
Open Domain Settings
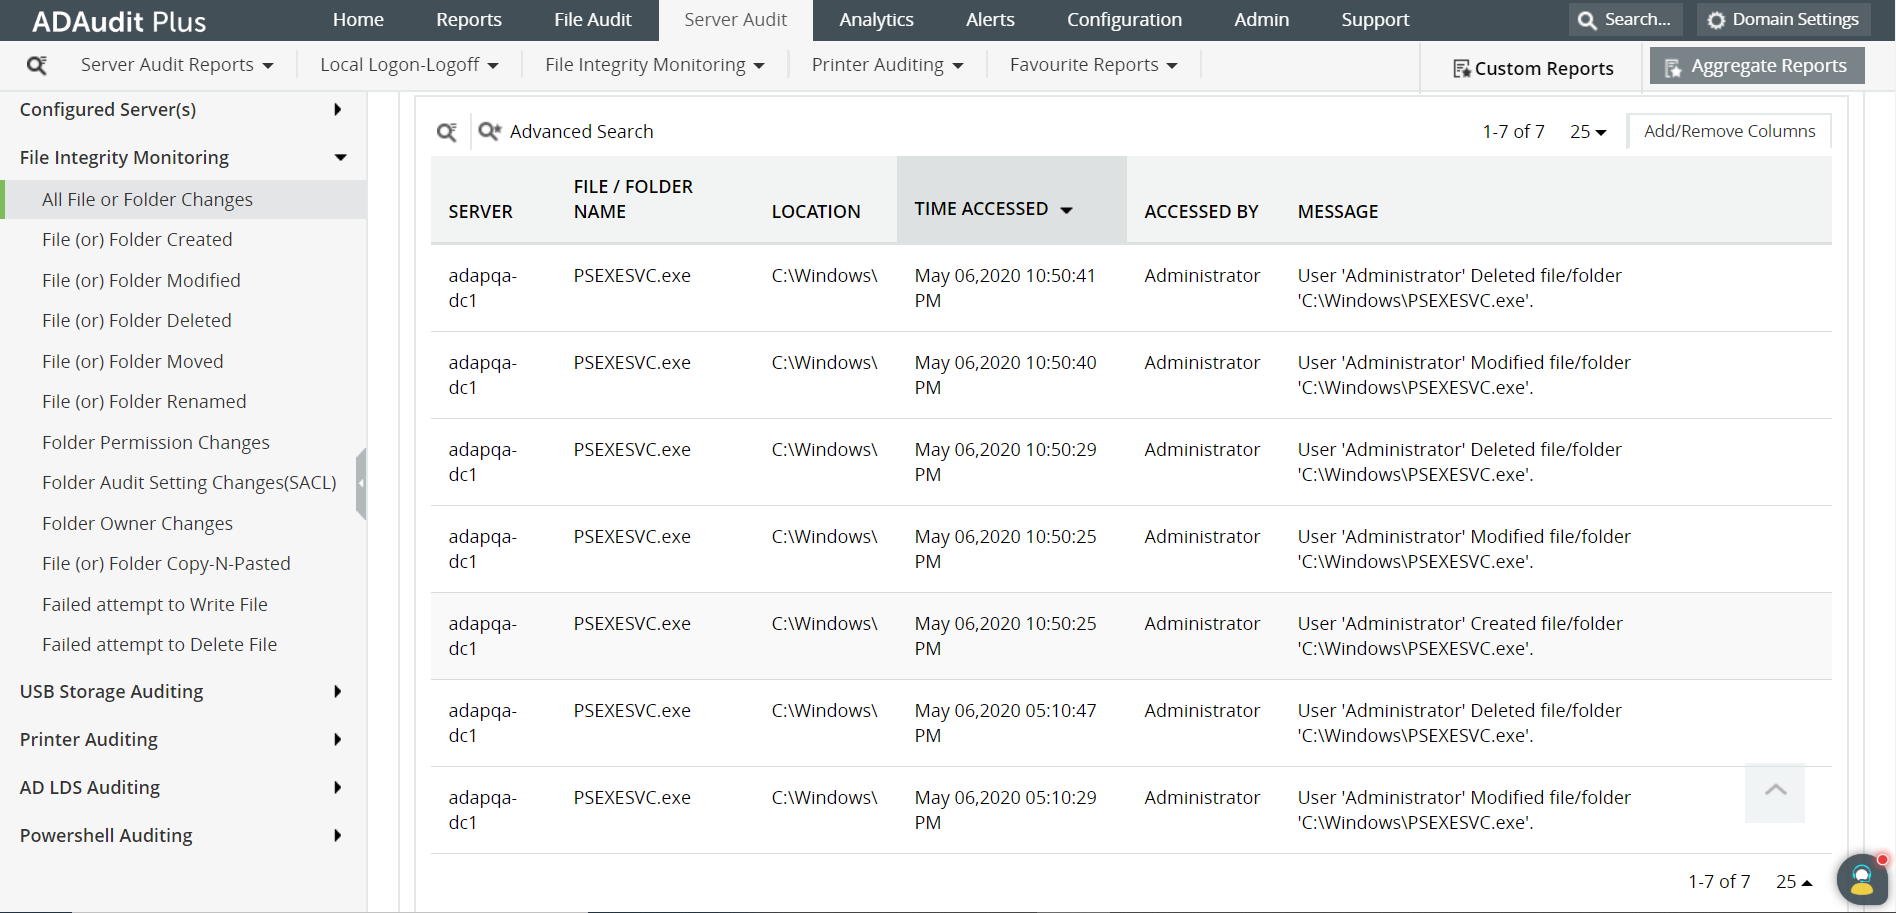(1783, 20)
